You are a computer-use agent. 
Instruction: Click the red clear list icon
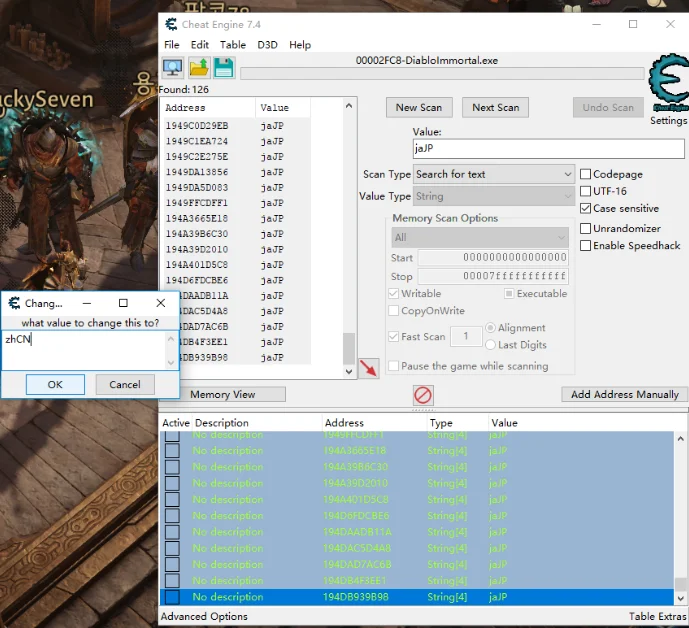(x=423, y=395)
